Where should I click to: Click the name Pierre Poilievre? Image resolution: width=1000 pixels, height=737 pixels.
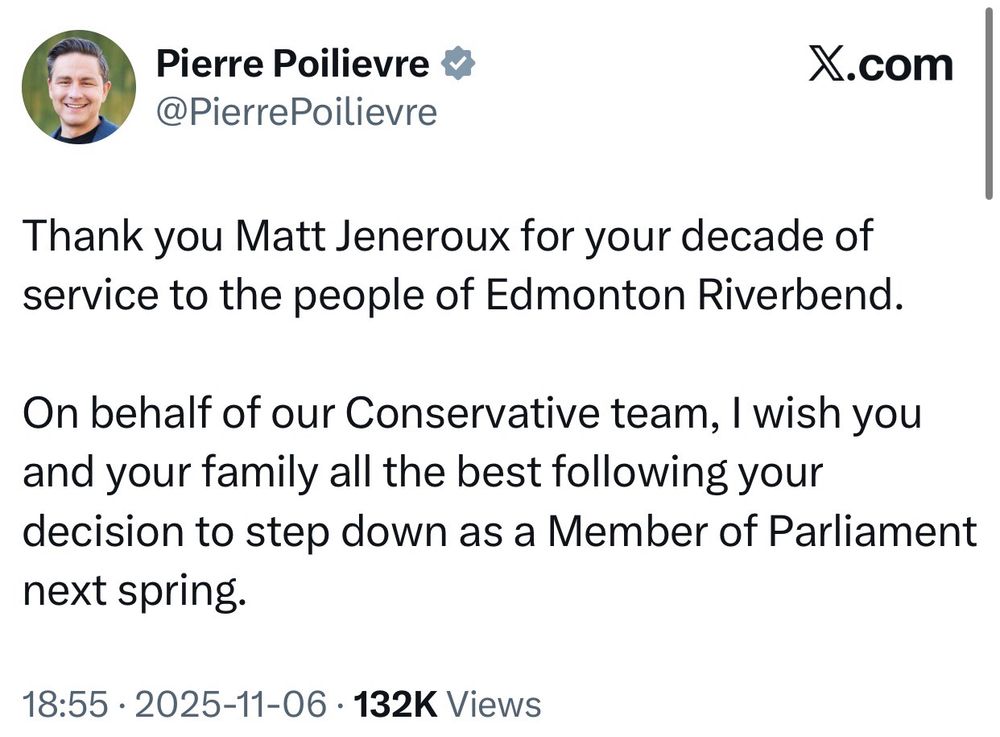(x=295, y=62)
